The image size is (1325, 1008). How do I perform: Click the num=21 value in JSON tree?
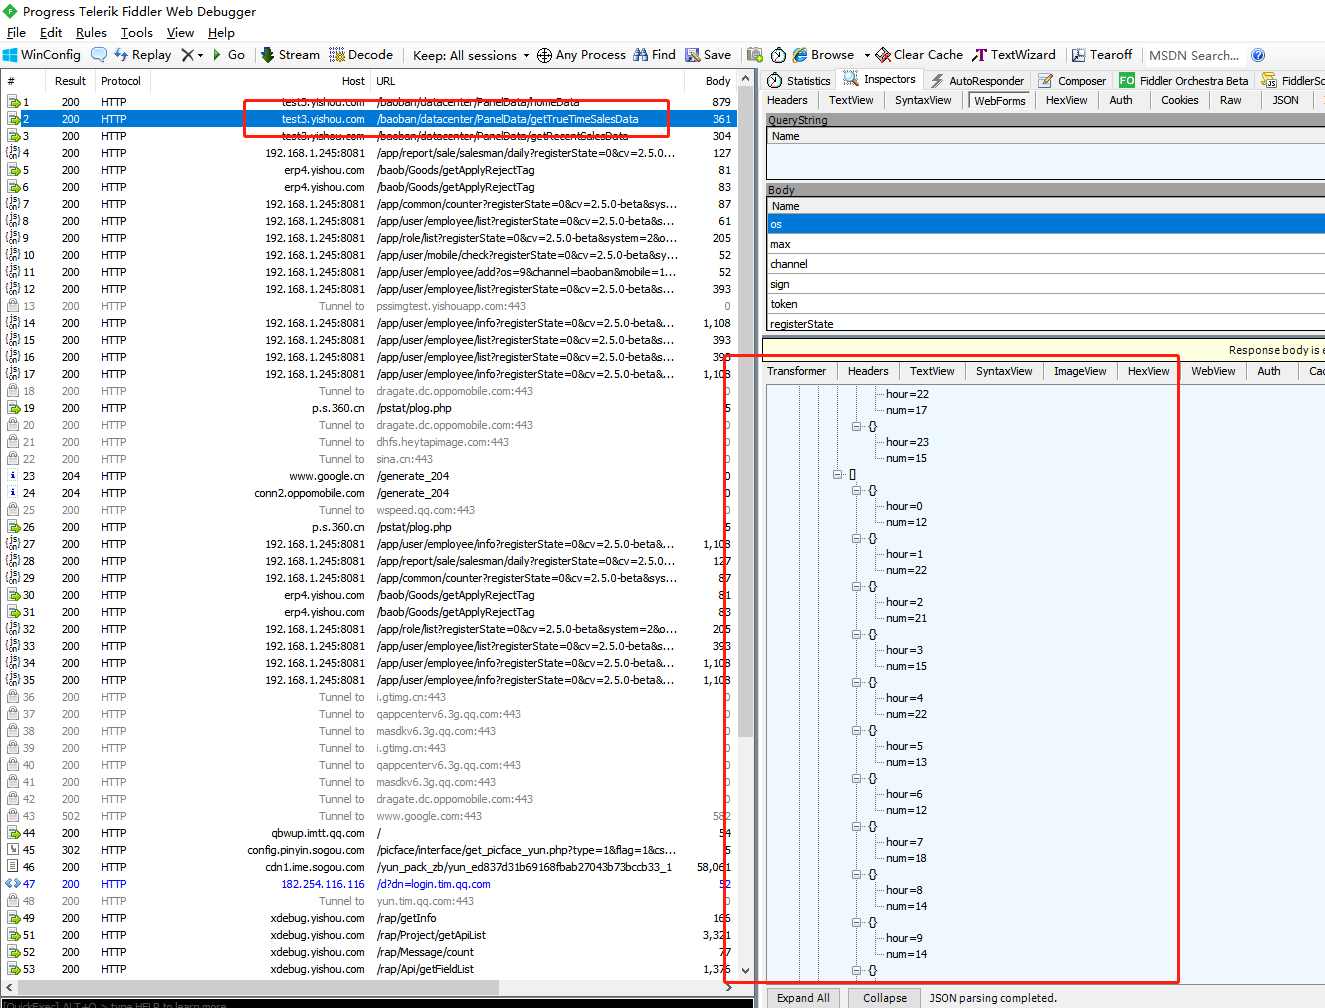pyautogui.click(x=906, y=618)
